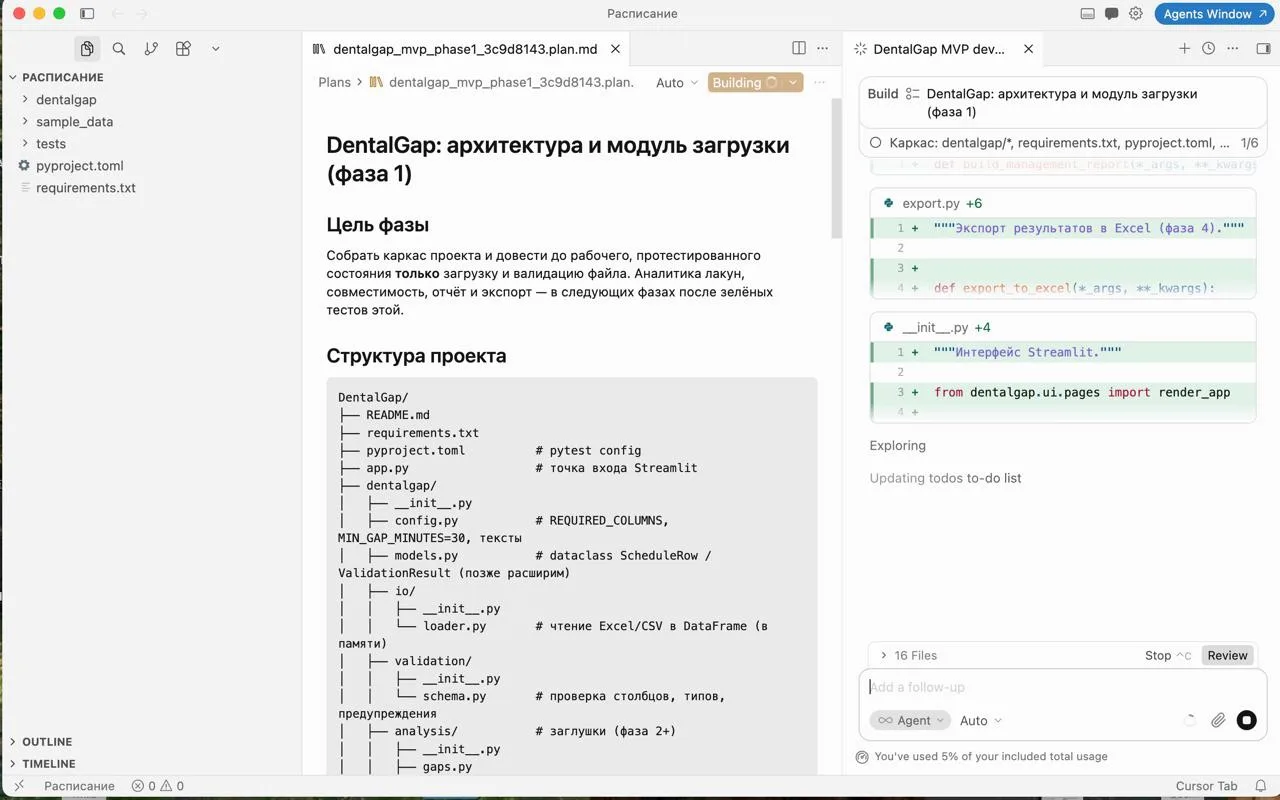
Task: Click the split editor icon
Action: click(799, 48)
